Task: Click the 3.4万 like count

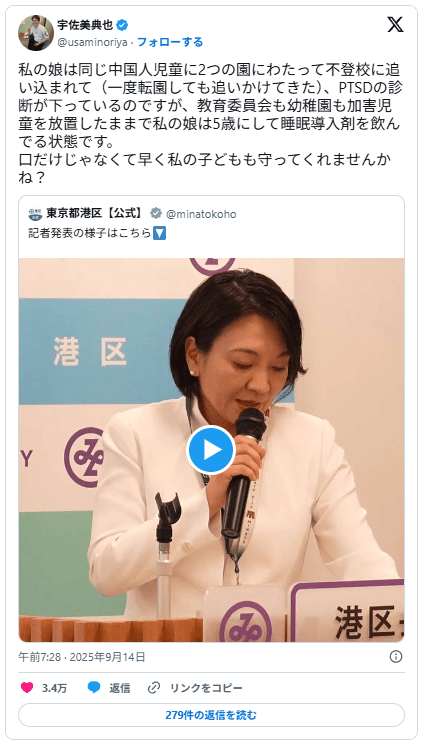Action: (54, 688)
